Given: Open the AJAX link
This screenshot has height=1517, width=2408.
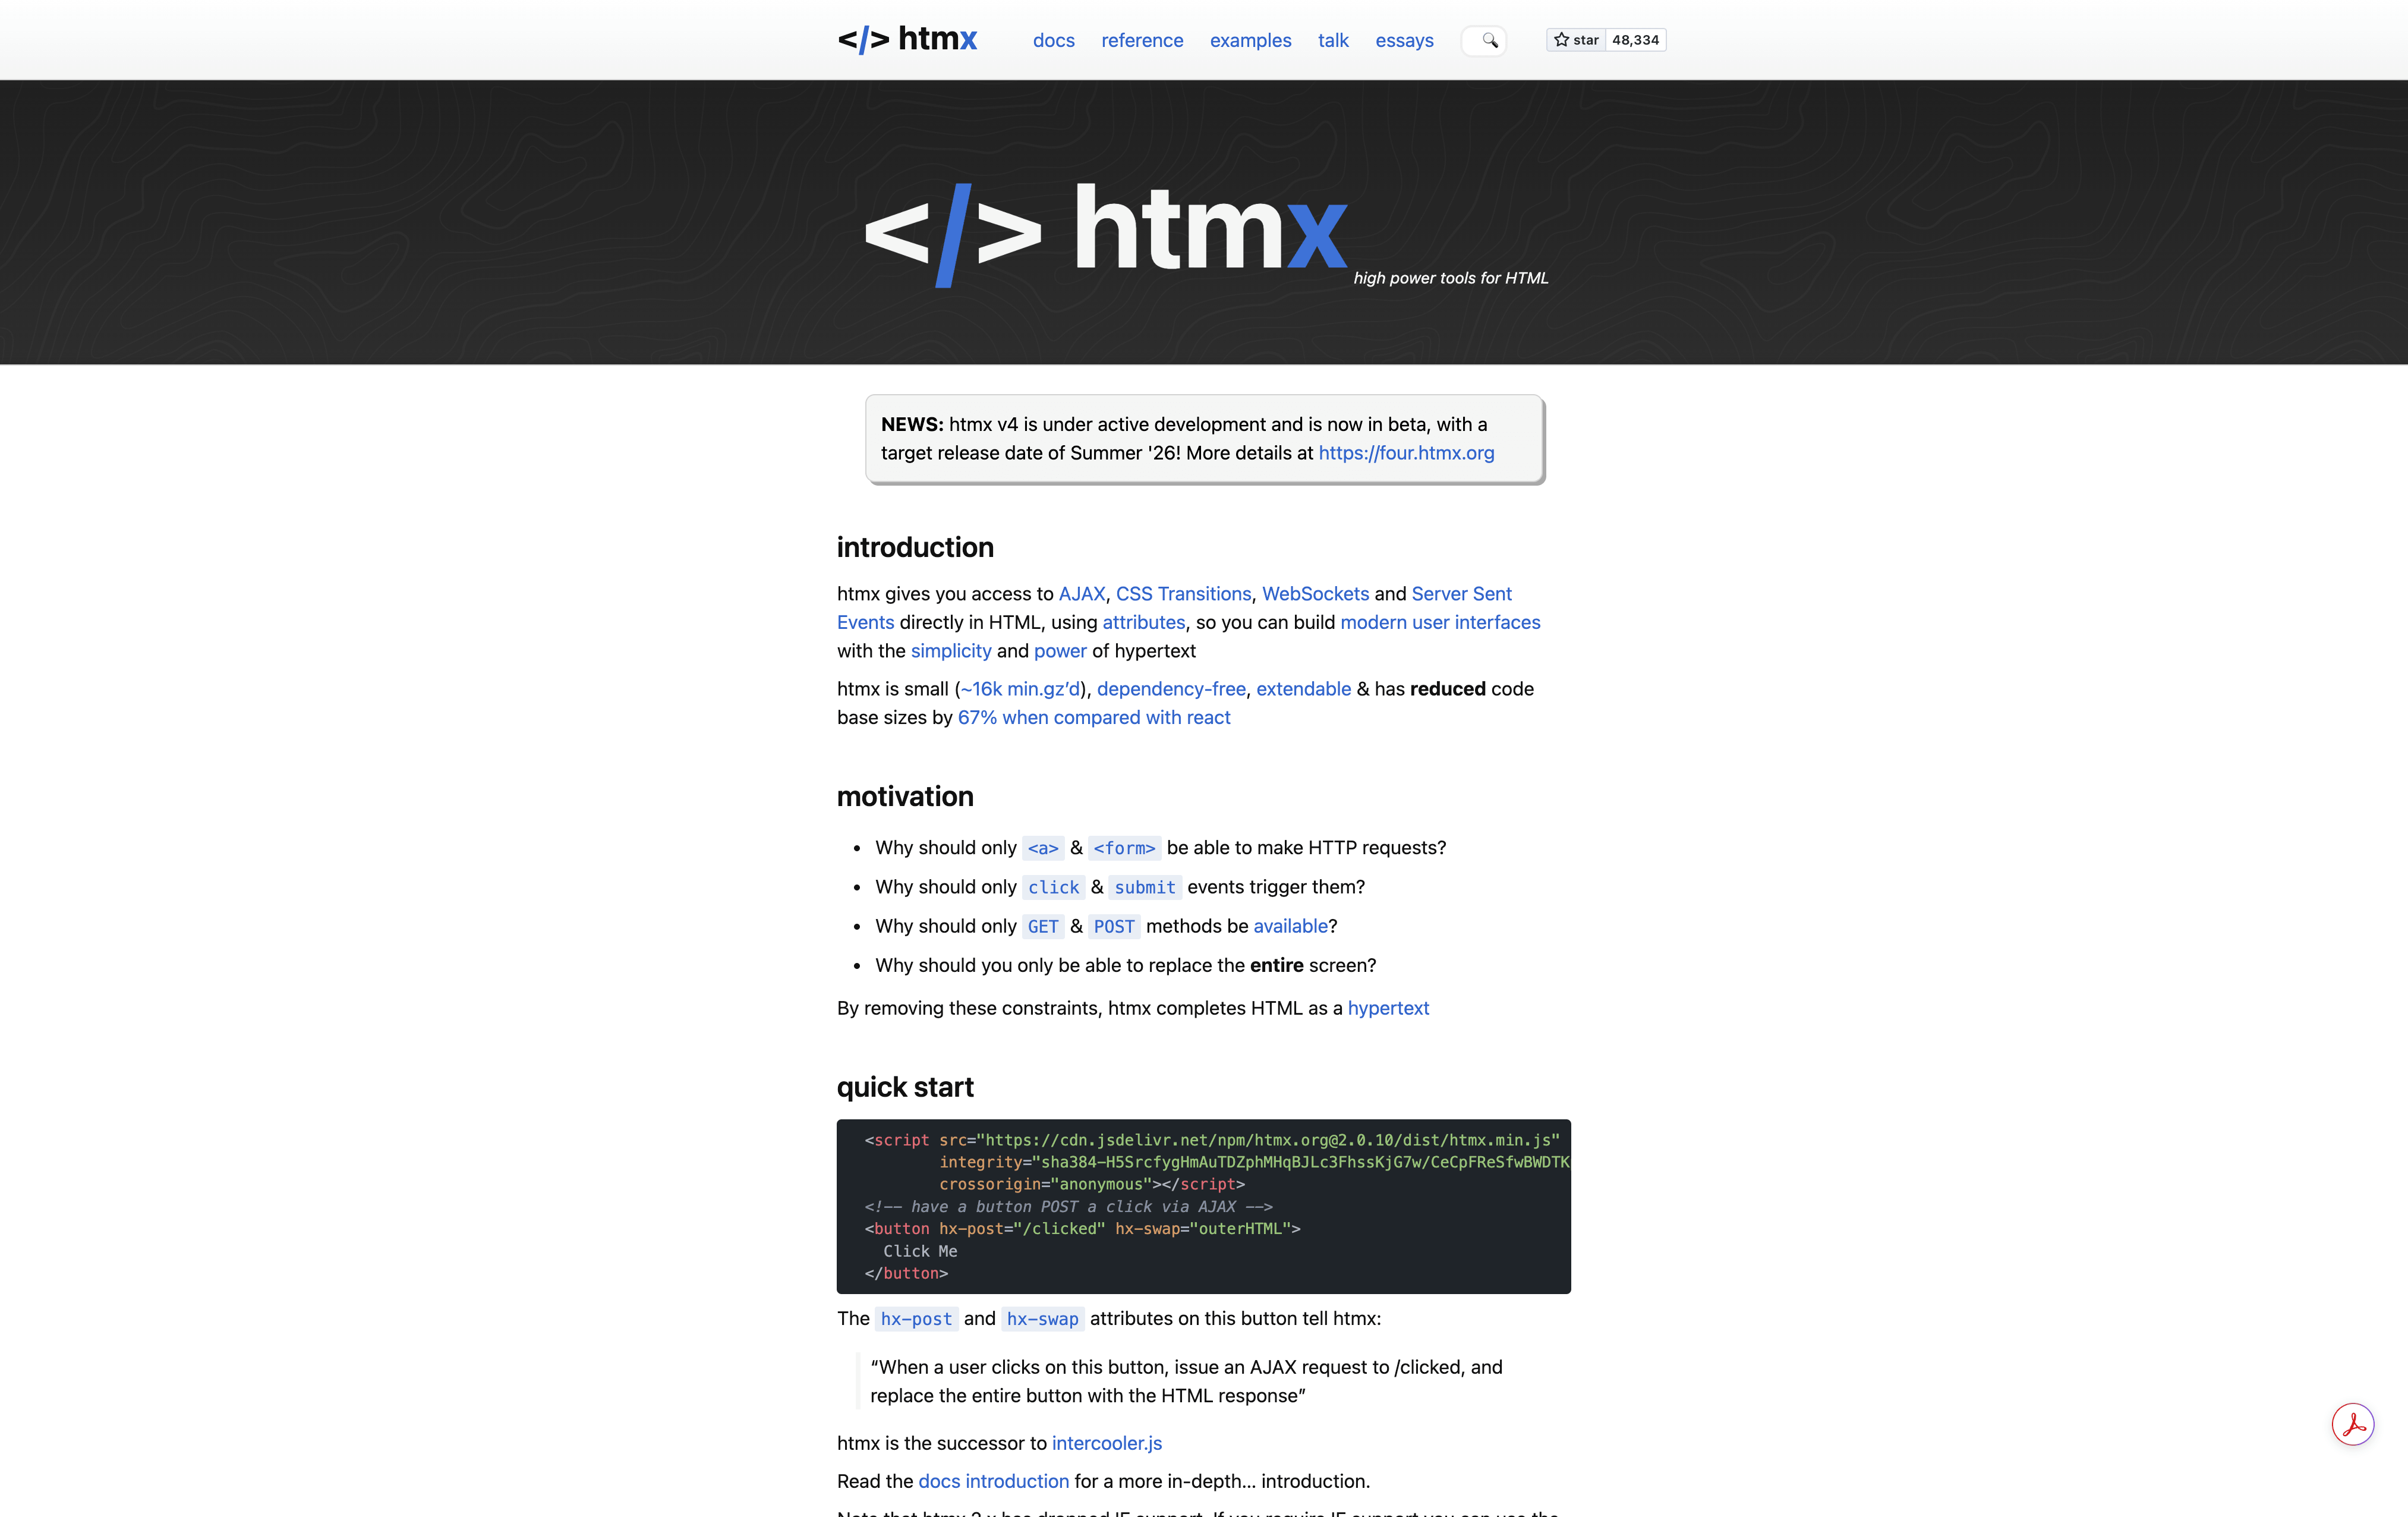Looking at the screenshot, I should pos(1082,594).
